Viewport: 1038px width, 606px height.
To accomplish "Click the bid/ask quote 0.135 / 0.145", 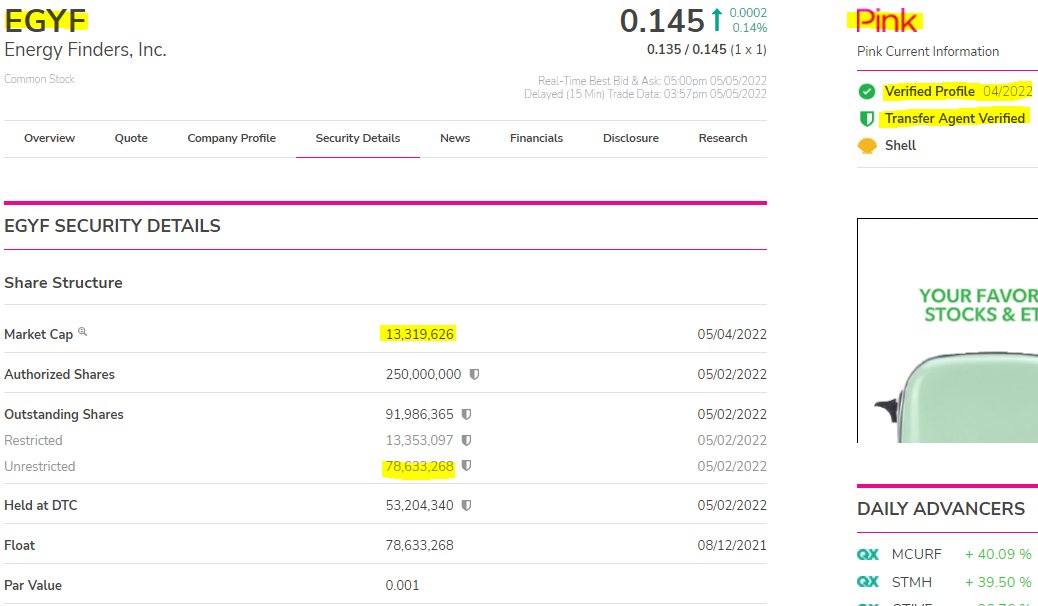I will point(686,50).
